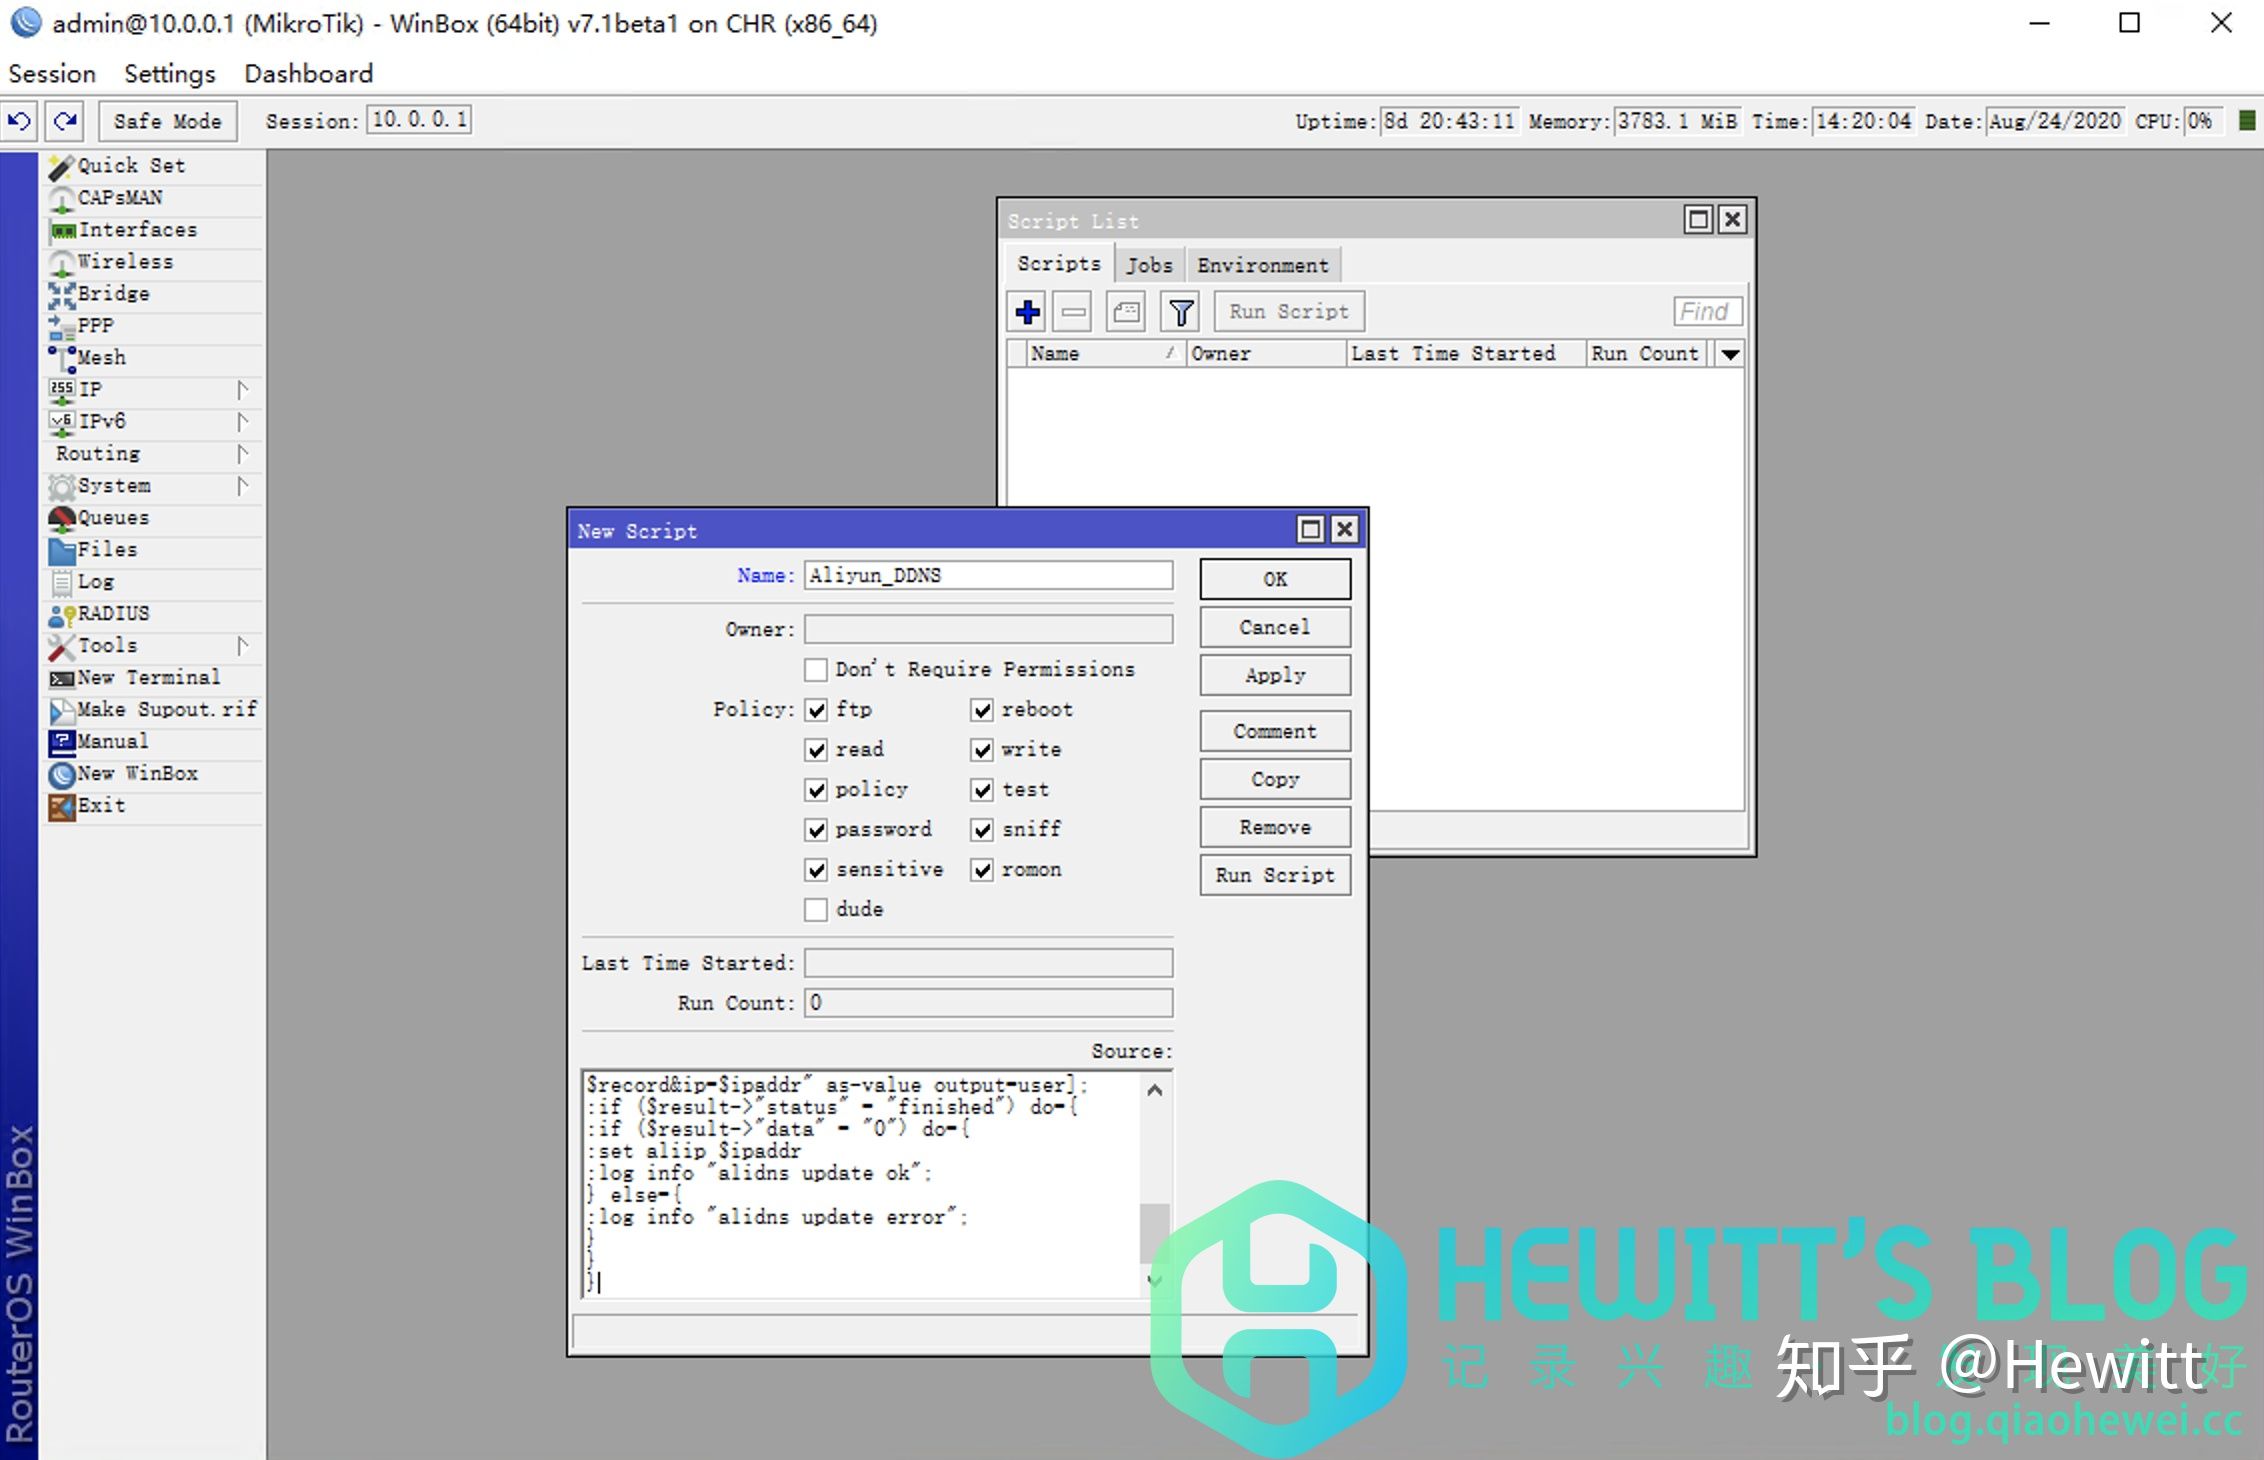
Task: Uncheck the read policy
Action: [x=816, y=750]
